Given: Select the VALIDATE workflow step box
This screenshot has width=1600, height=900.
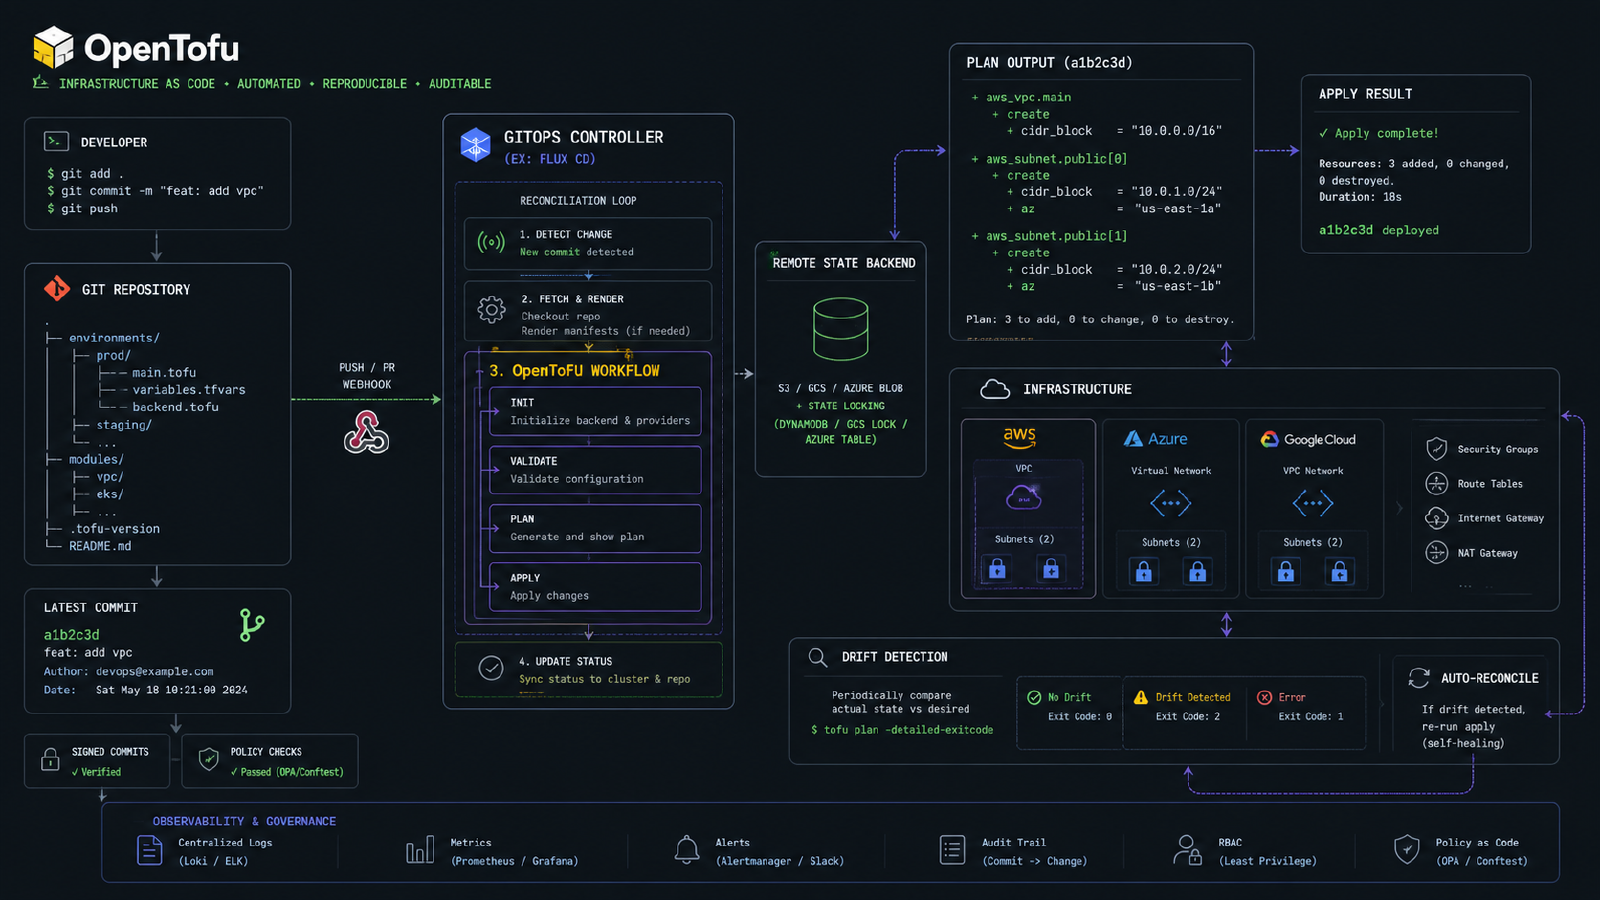Looking at the screenshot, I should pyautogui.click(x=595, y=470).
